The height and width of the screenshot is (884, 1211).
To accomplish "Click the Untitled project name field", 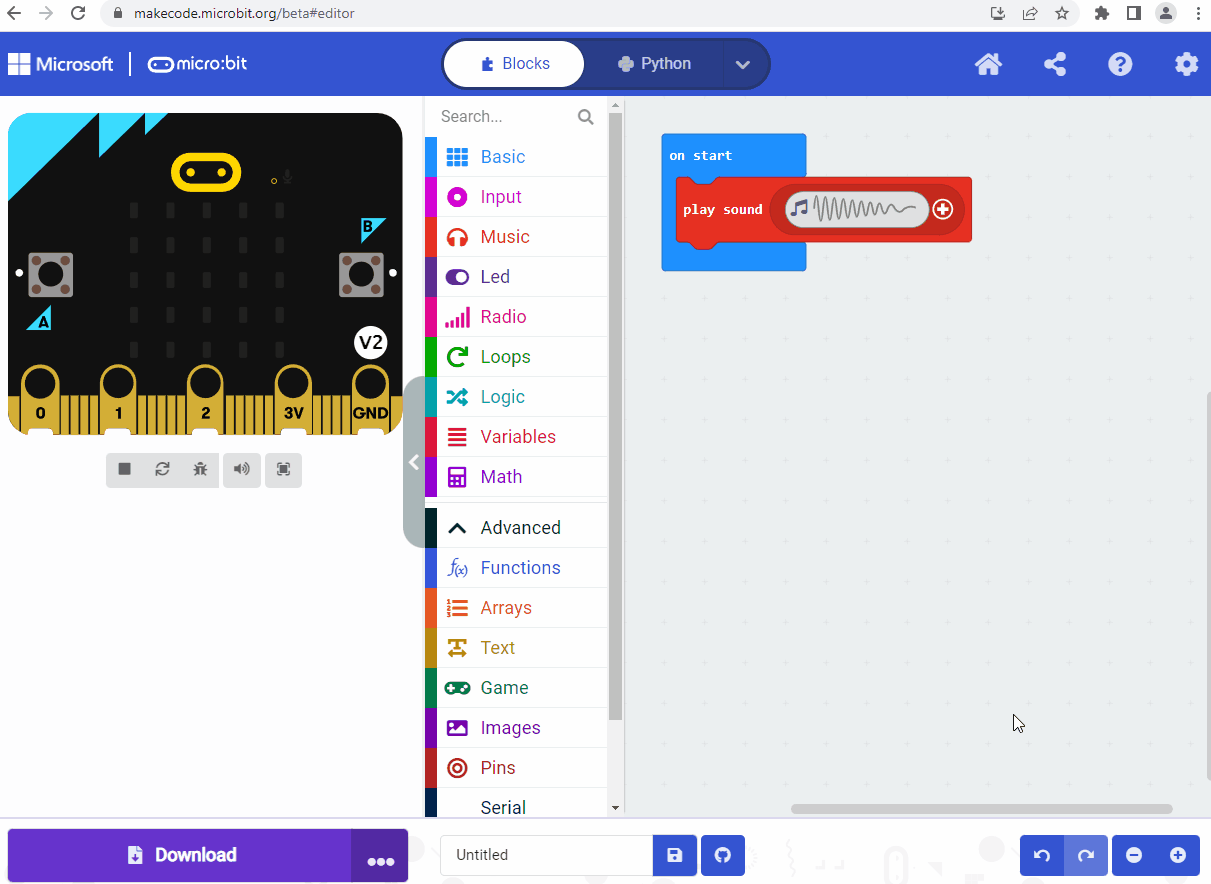I will [546, 855].
